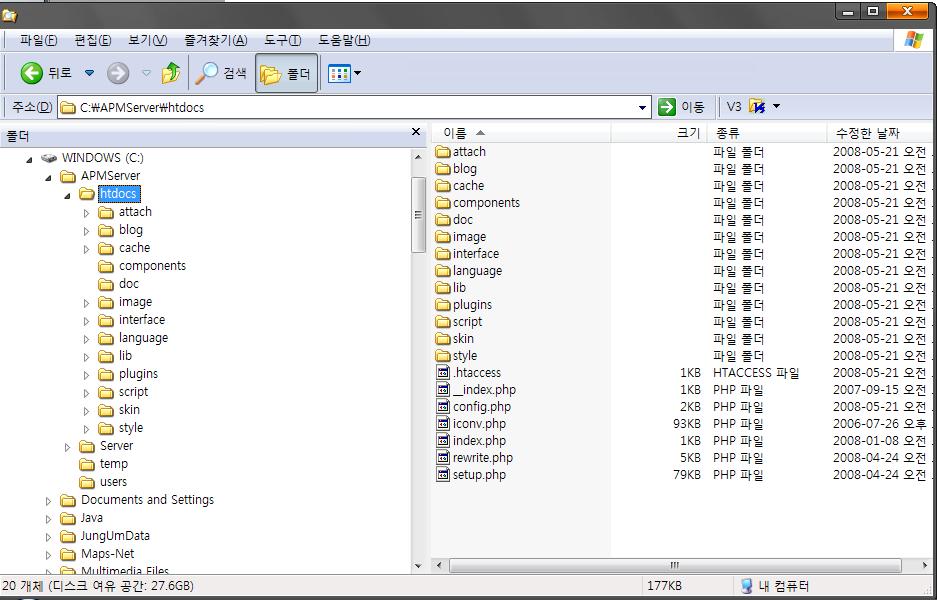This screenshot has height=600, width=937.
Task: Go up one folder level icon
Action: click(x=171, y=73)
